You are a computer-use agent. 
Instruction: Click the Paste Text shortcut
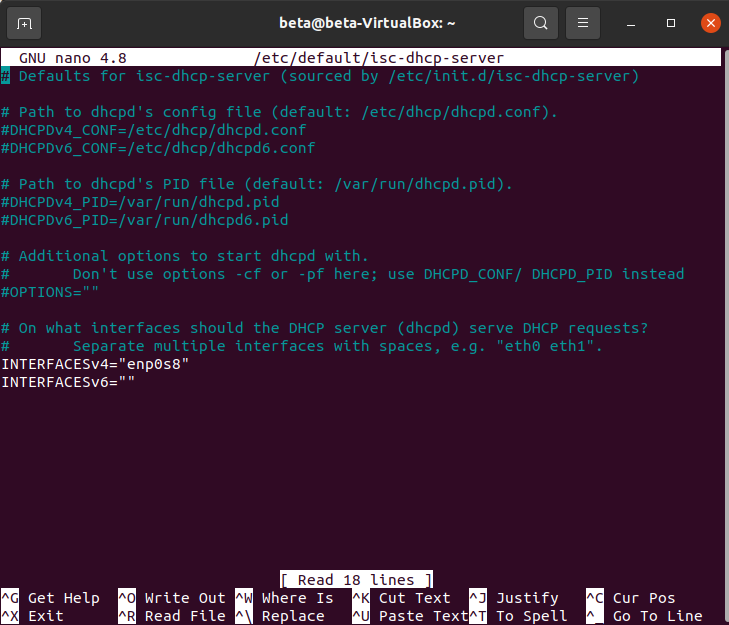[423, 616]
